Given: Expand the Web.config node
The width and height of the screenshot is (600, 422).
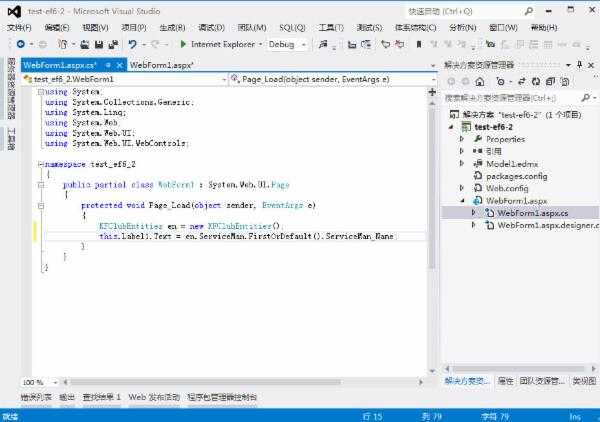Looking at the screenshot, I should 462,188.
